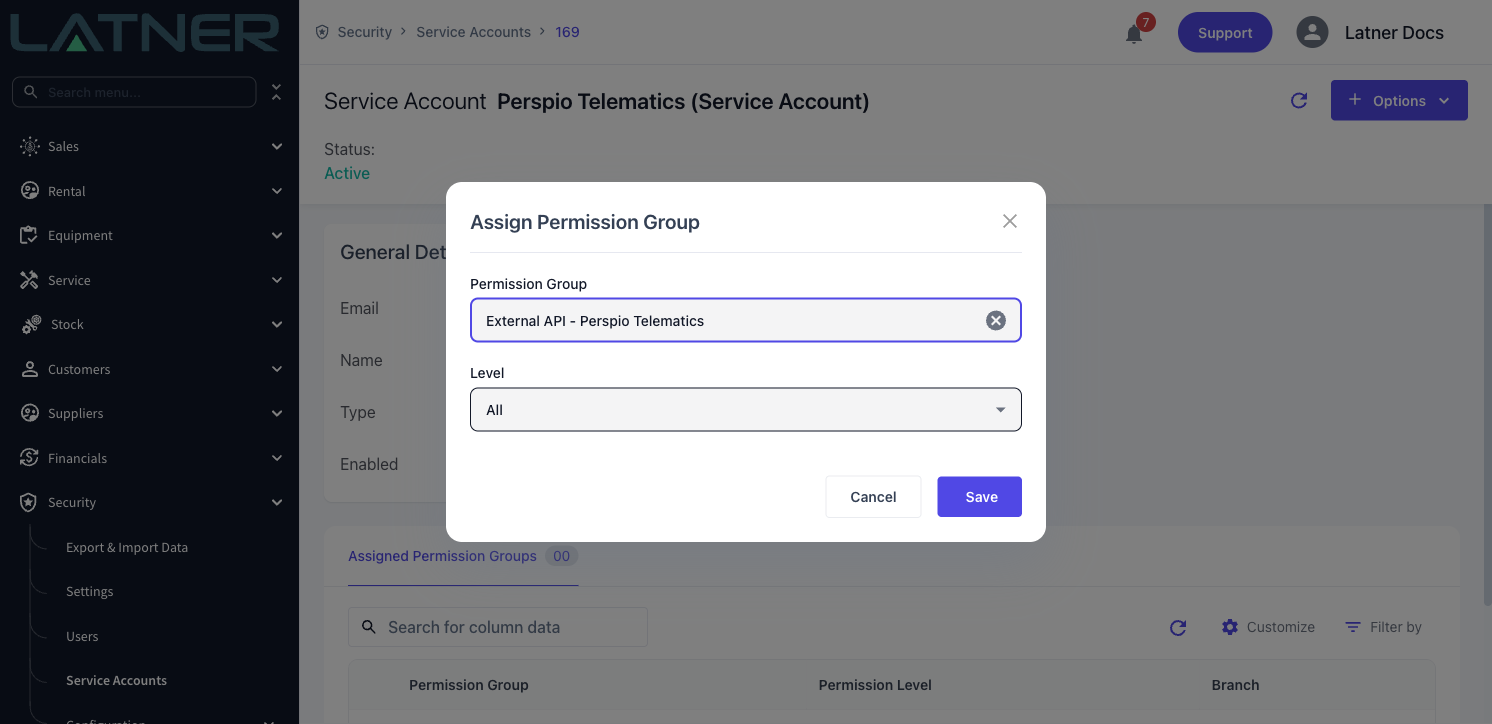1492x724 pixels.
Task: Click the breadcrumb shield icon
Action: click(322, 32)
